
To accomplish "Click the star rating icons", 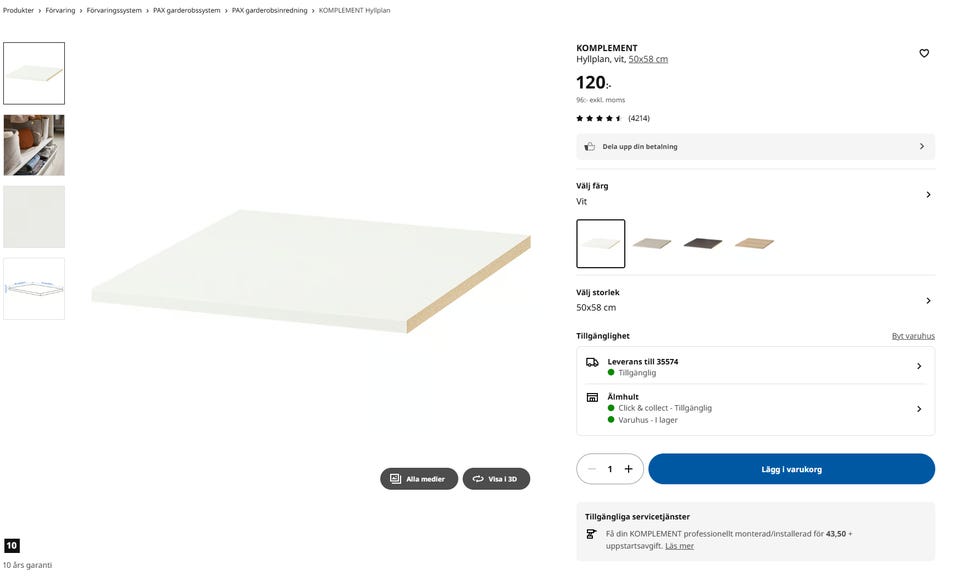I will (599, 118).
